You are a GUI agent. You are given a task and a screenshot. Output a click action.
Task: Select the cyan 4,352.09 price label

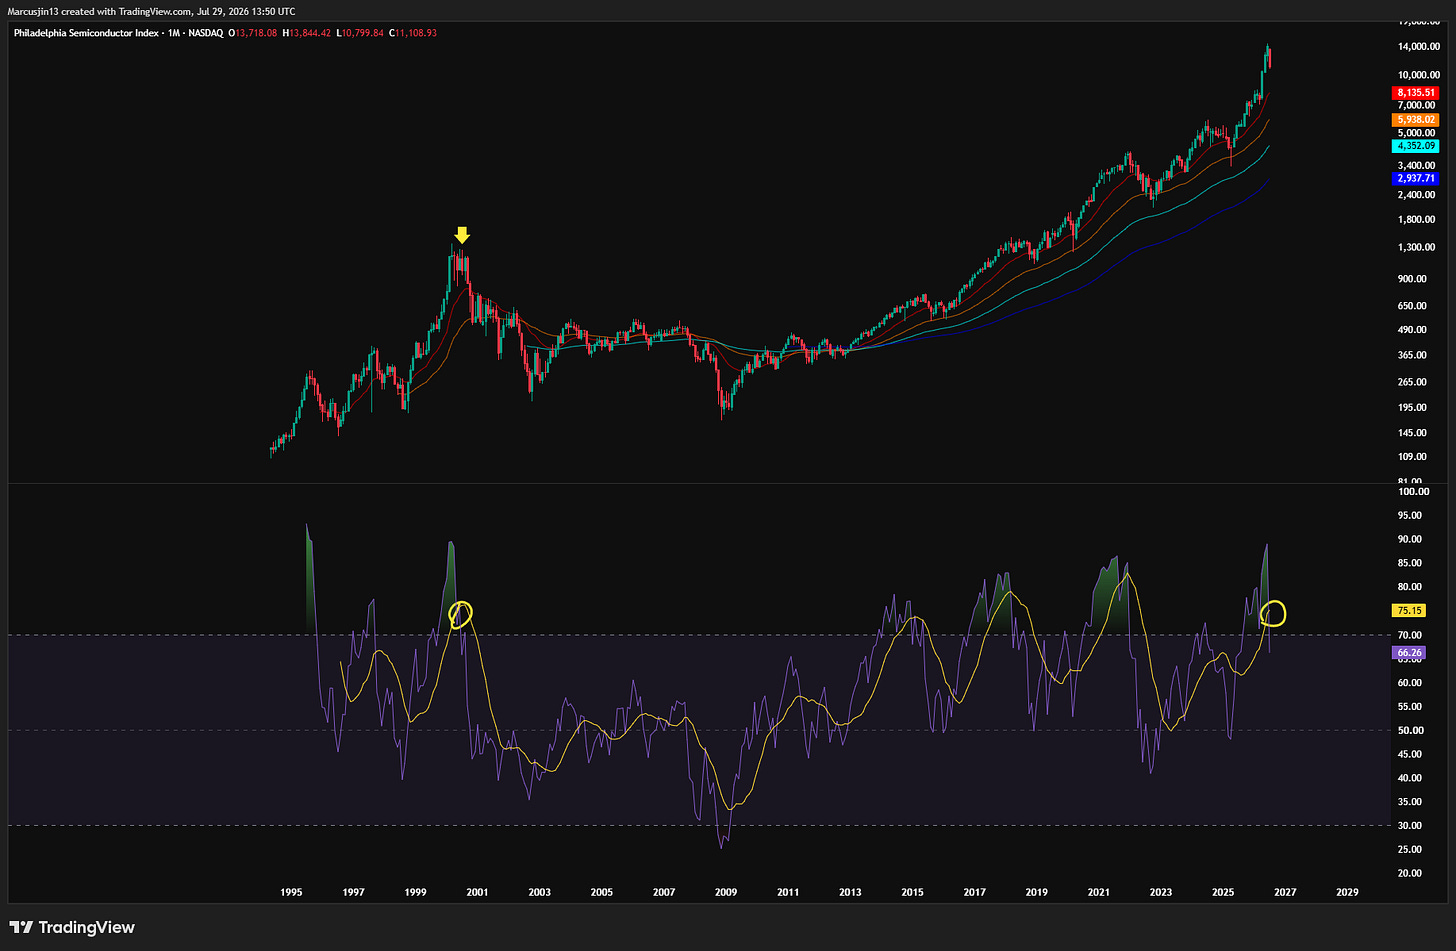(x=1416, y=146)
